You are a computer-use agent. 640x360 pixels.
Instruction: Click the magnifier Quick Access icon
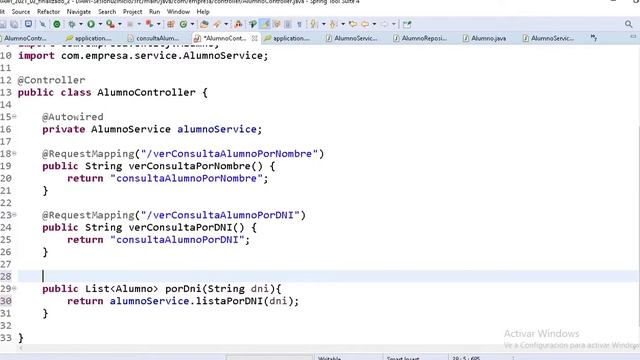click(x=629, y=24)
